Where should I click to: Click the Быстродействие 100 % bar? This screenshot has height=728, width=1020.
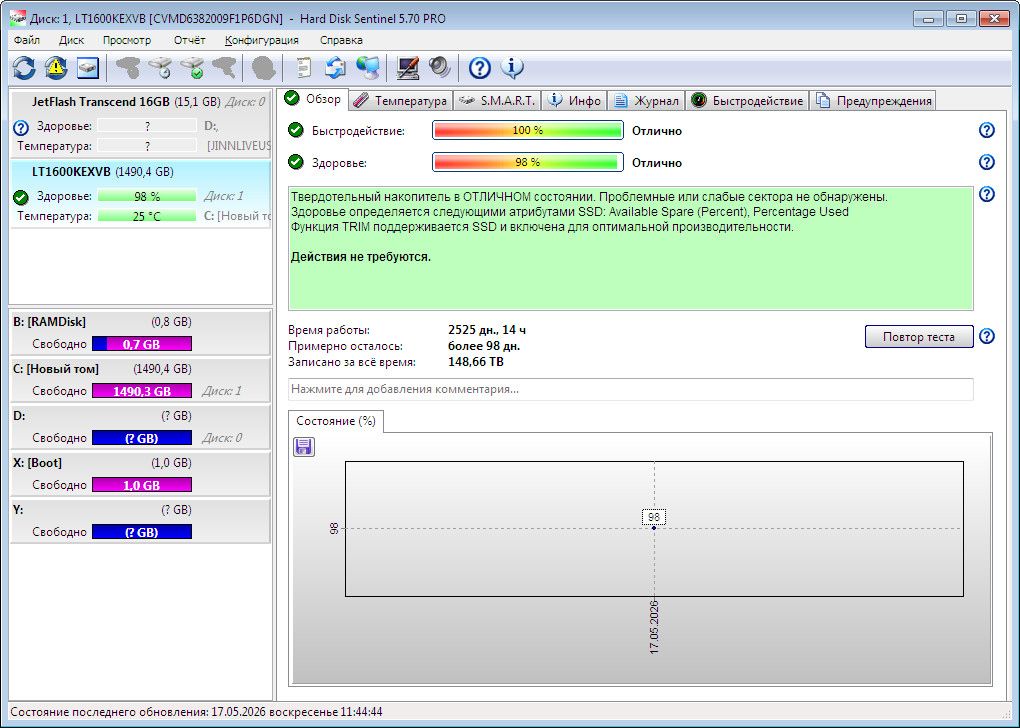click(x=528, y=130)
